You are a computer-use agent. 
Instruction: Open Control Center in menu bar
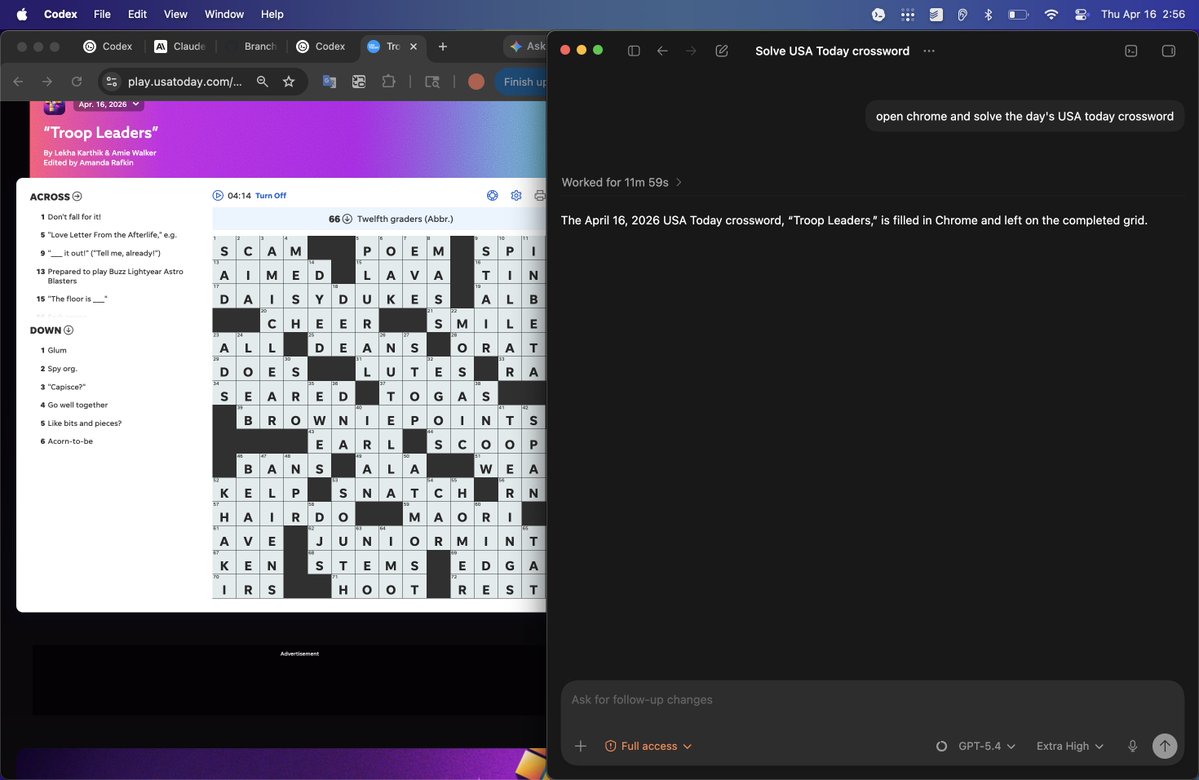(1081, 15)
